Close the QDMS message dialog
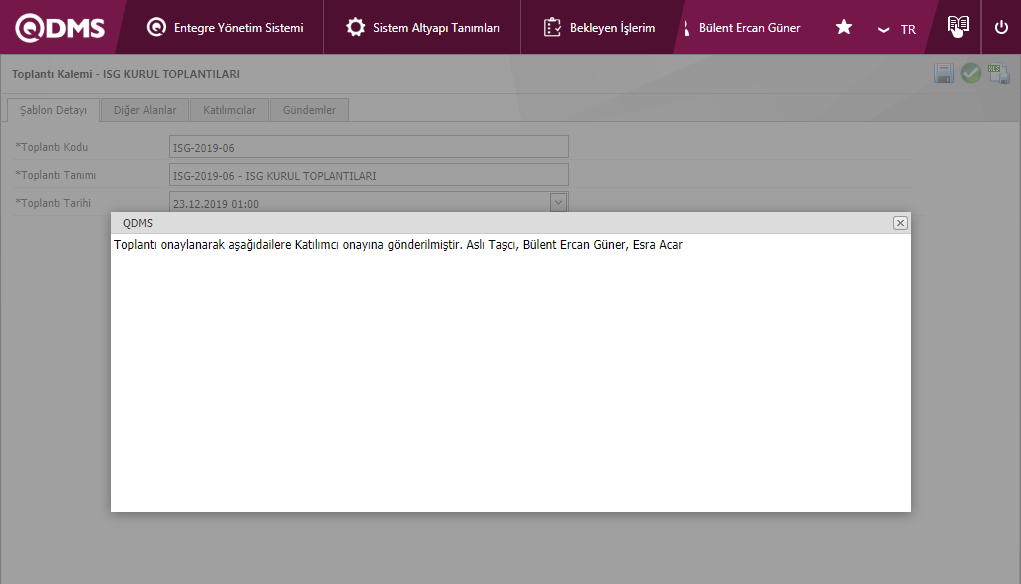Viewport: 1021px width, 584px height. [x=900, y=223]
